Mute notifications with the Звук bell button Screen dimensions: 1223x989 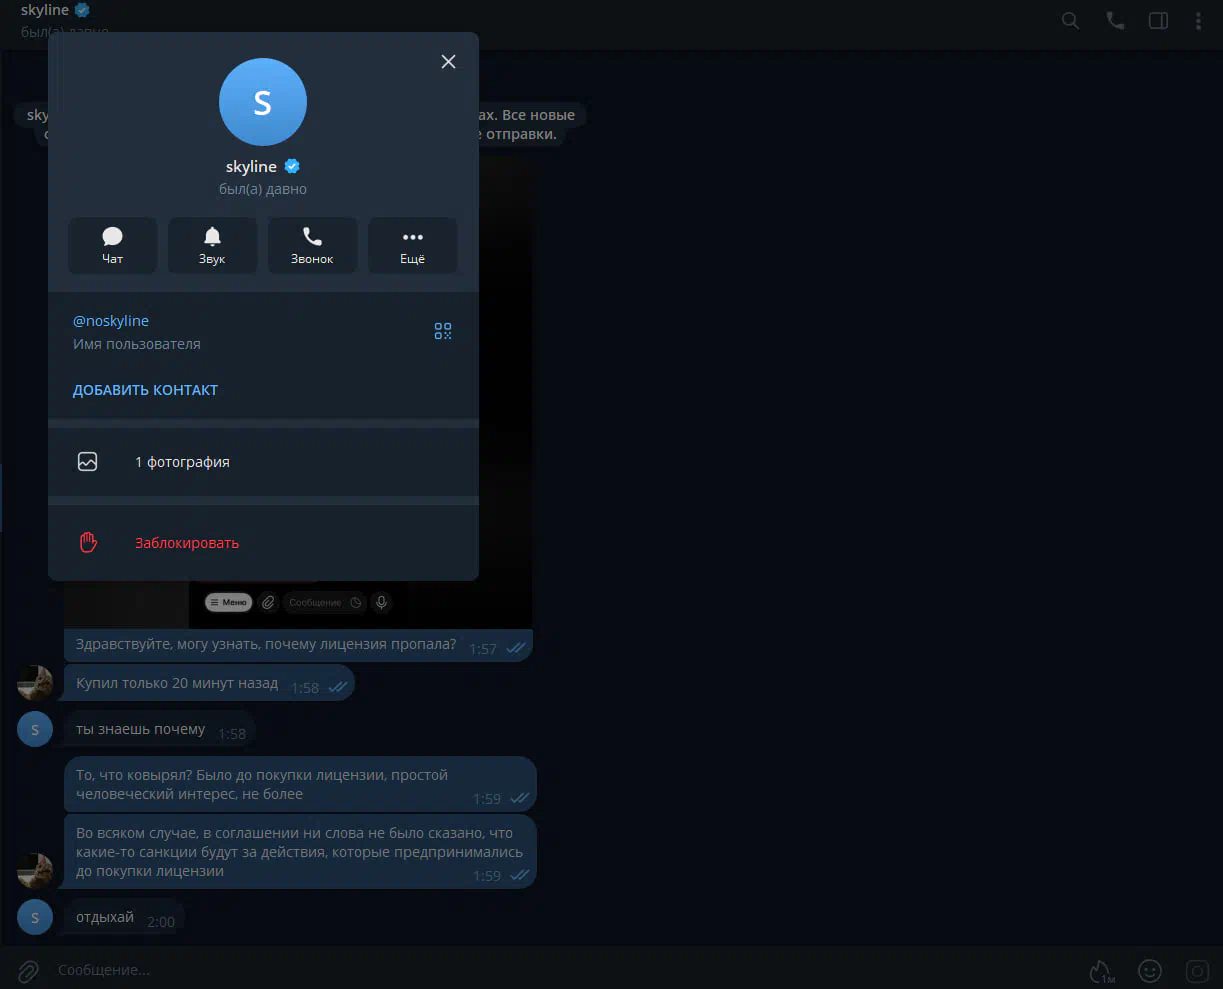pos(212,245)
